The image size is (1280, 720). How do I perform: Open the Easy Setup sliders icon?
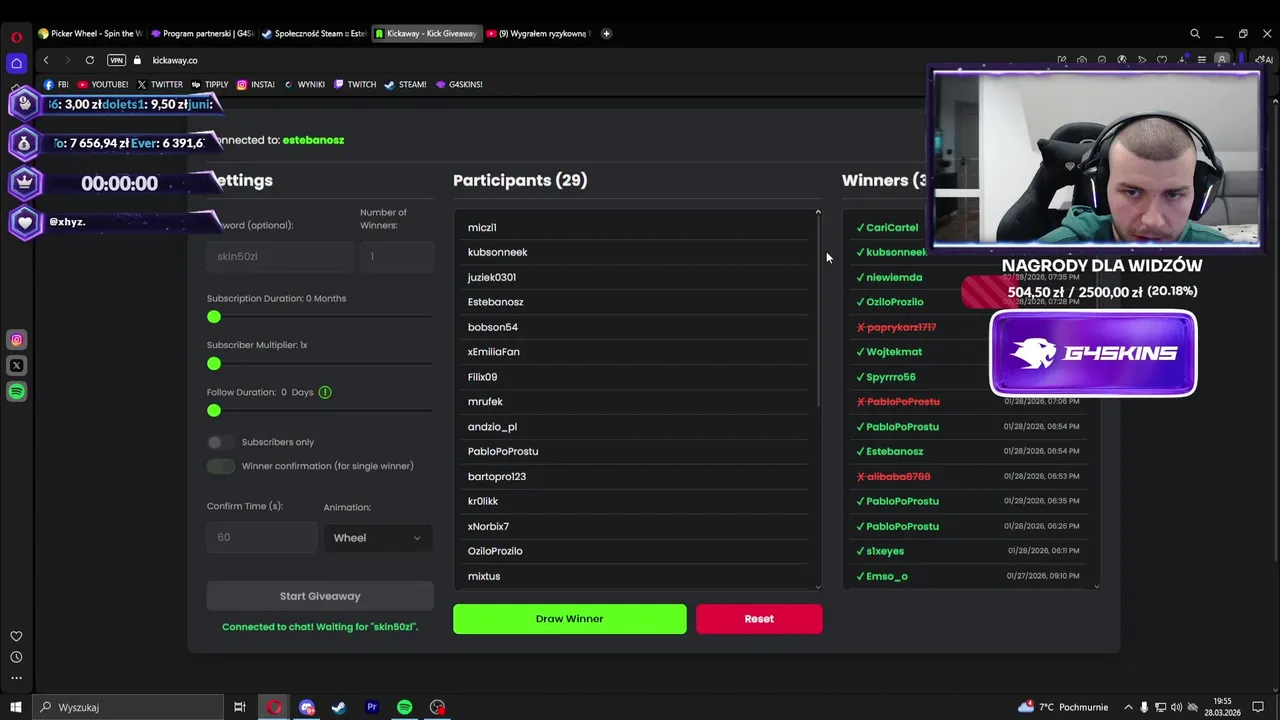1202,60
